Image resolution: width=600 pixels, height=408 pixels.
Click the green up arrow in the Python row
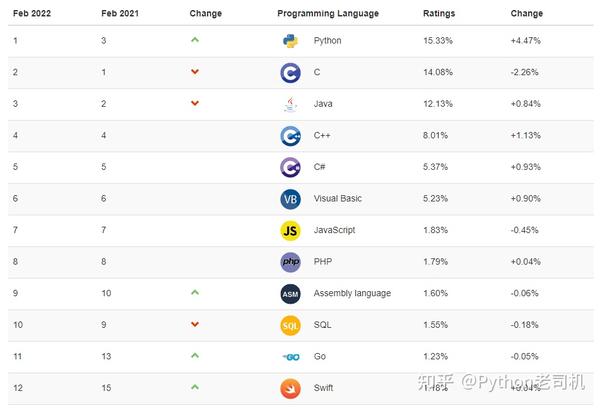[x=195, y=40]
